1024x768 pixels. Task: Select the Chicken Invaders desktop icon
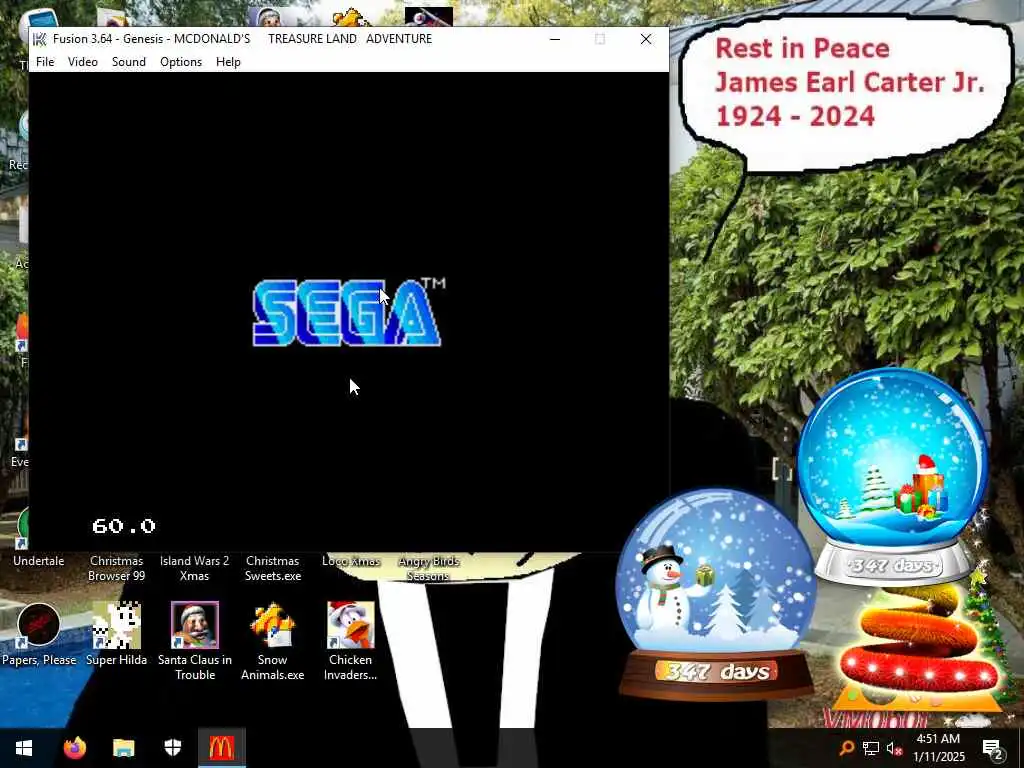point(351,641)
